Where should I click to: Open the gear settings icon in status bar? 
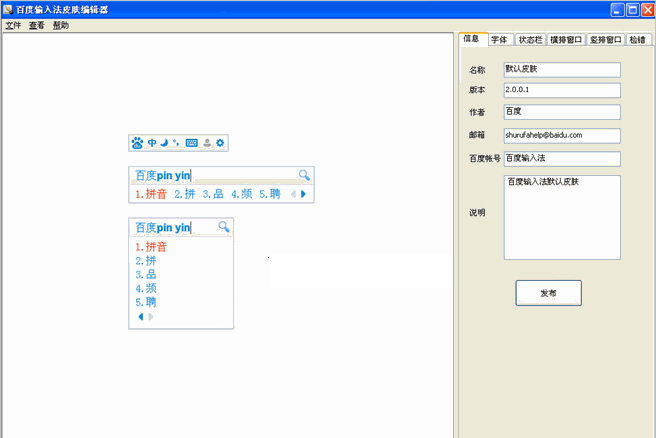(x=220, y=143)
